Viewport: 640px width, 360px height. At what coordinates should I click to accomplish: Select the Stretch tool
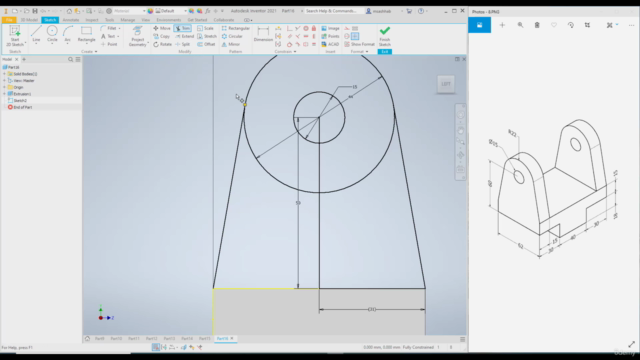coord(207,36)
